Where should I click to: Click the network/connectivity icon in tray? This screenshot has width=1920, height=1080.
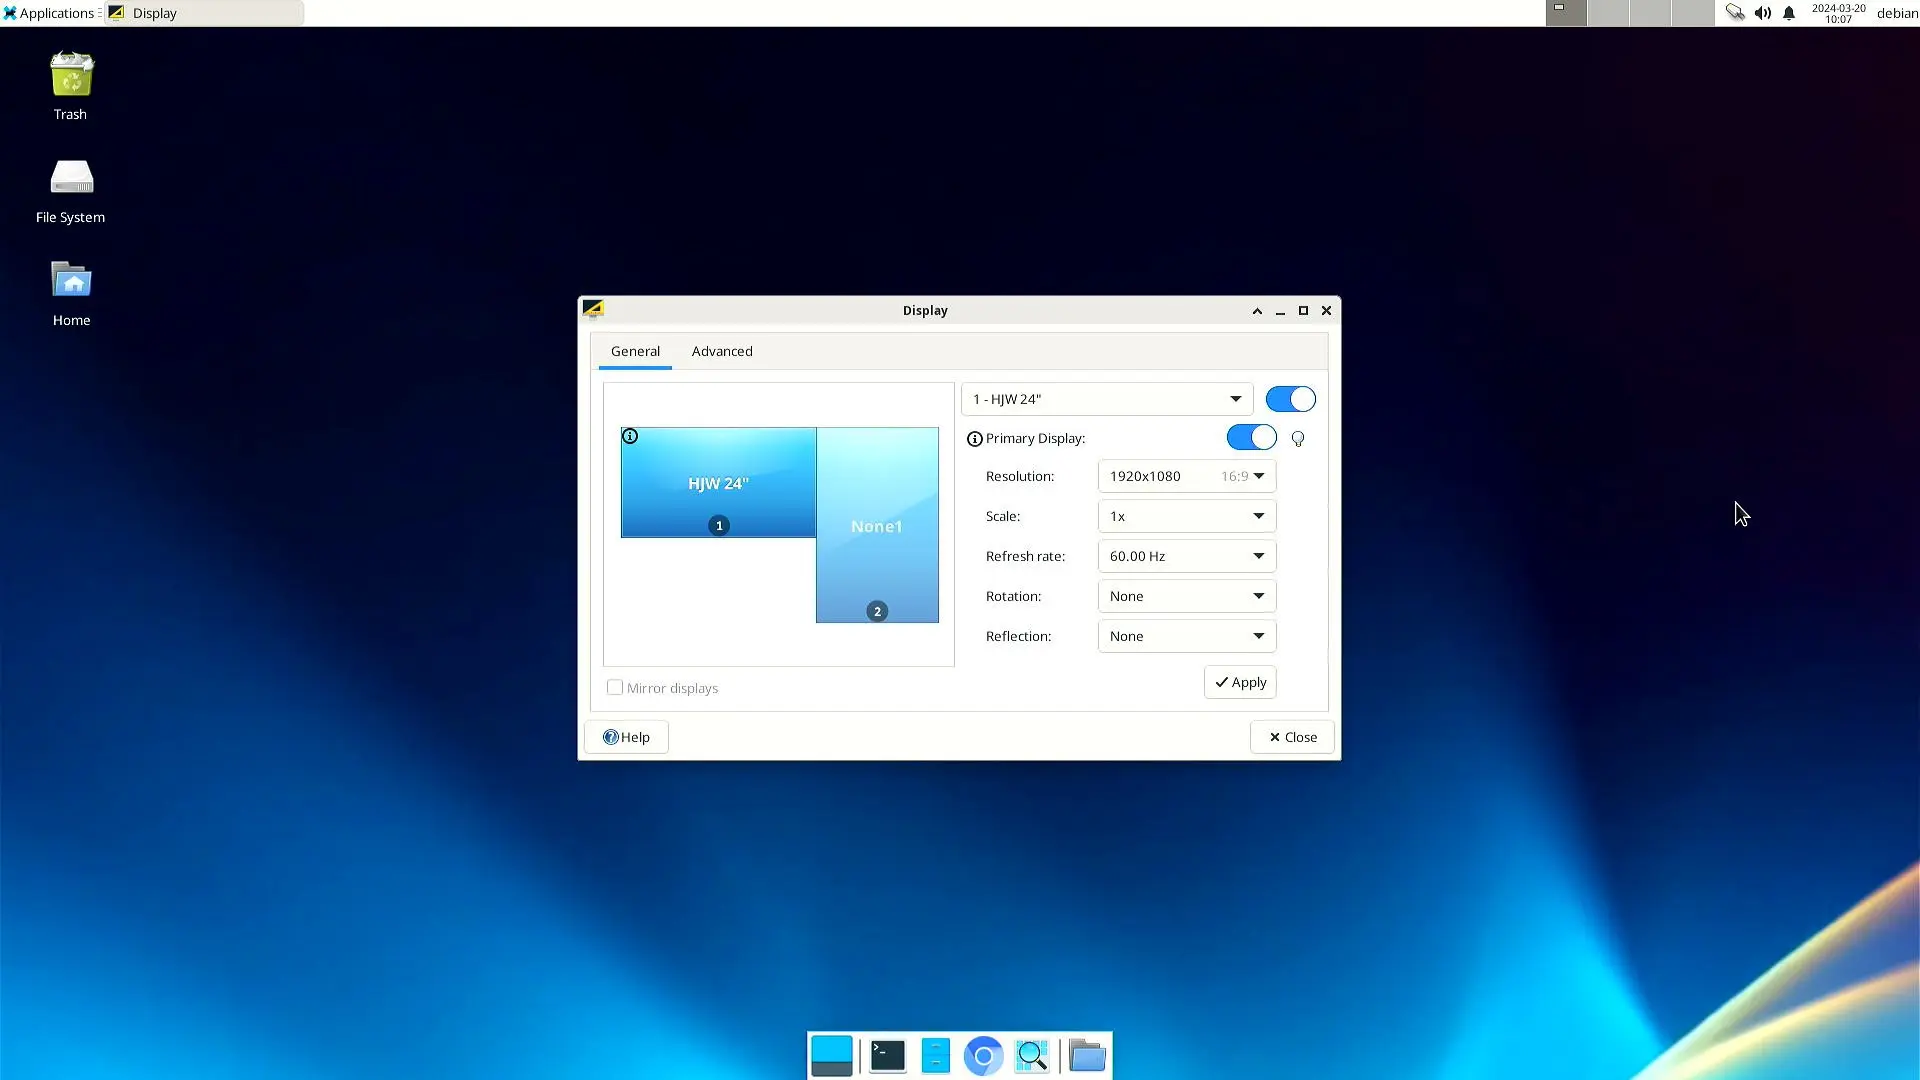(x=1735, y=12)
